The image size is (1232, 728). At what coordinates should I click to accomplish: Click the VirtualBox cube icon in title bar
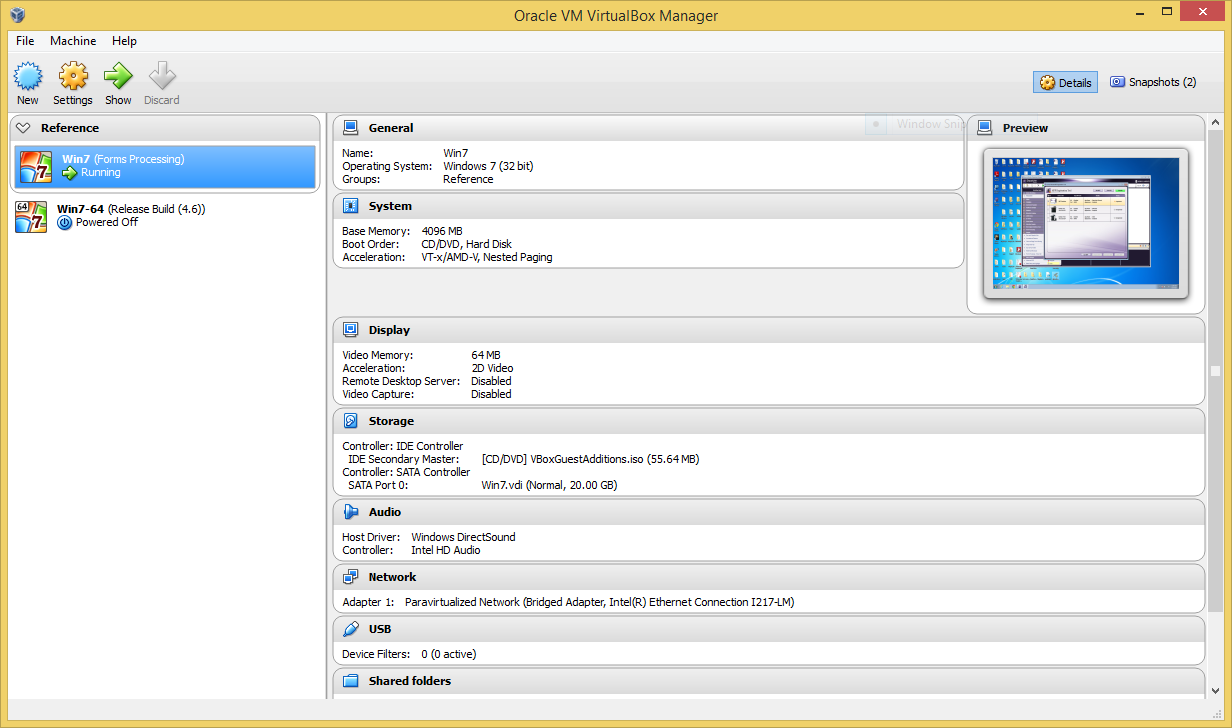pos(17,15)
